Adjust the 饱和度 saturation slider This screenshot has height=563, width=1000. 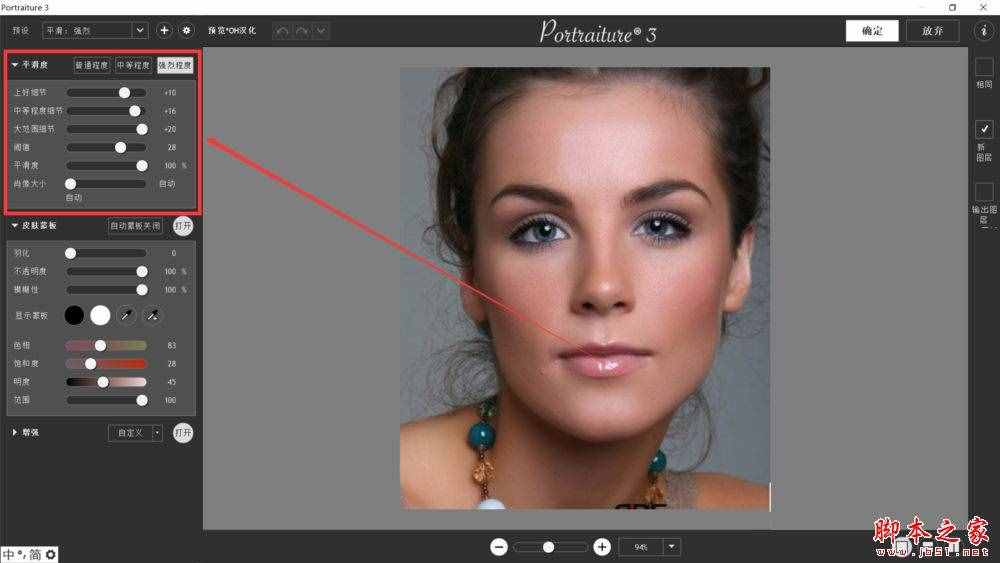point(107,363)
